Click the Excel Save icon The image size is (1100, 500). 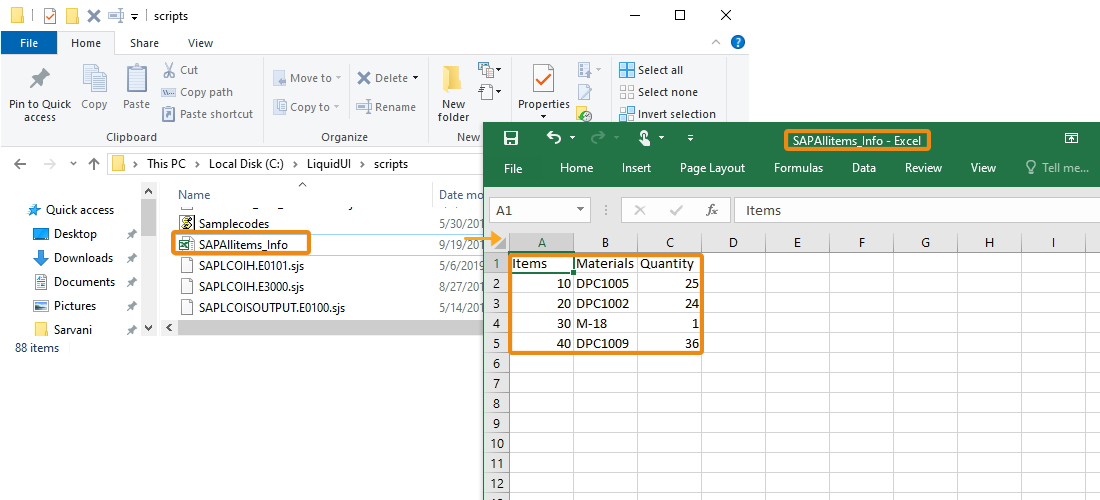tap(511, 138)
